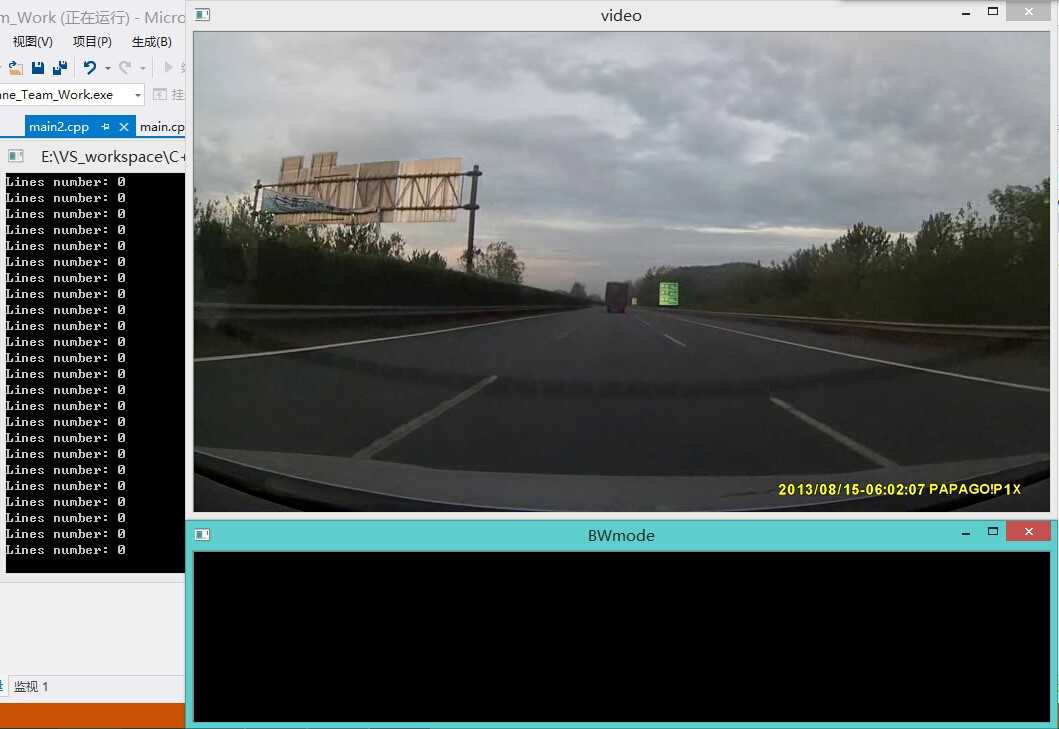Open the Lane_Team_Work.exe process dropdown
The height and width of the screenshot is (729, 1059).
(x=138, y=95)
